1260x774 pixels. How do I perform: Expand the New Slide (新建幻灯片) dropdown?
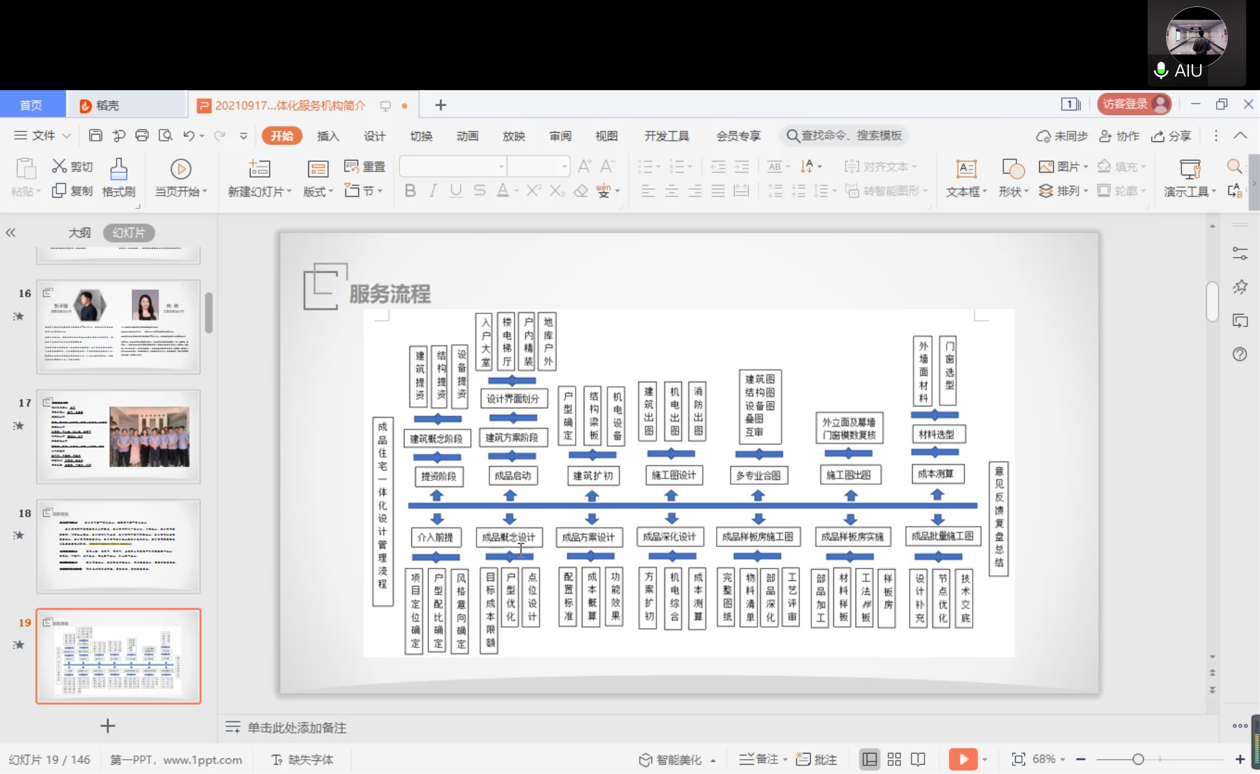[260, 191]
